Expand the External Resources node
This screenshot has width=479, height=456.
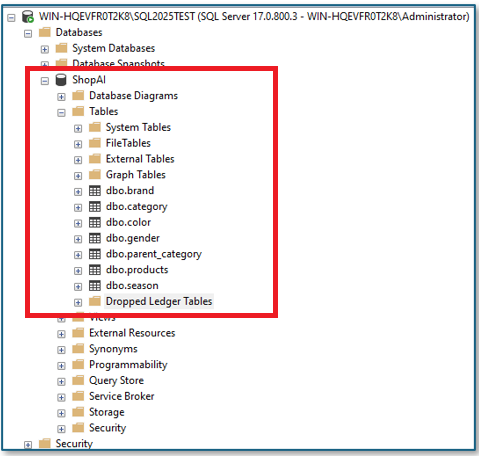tap(61, 334)
